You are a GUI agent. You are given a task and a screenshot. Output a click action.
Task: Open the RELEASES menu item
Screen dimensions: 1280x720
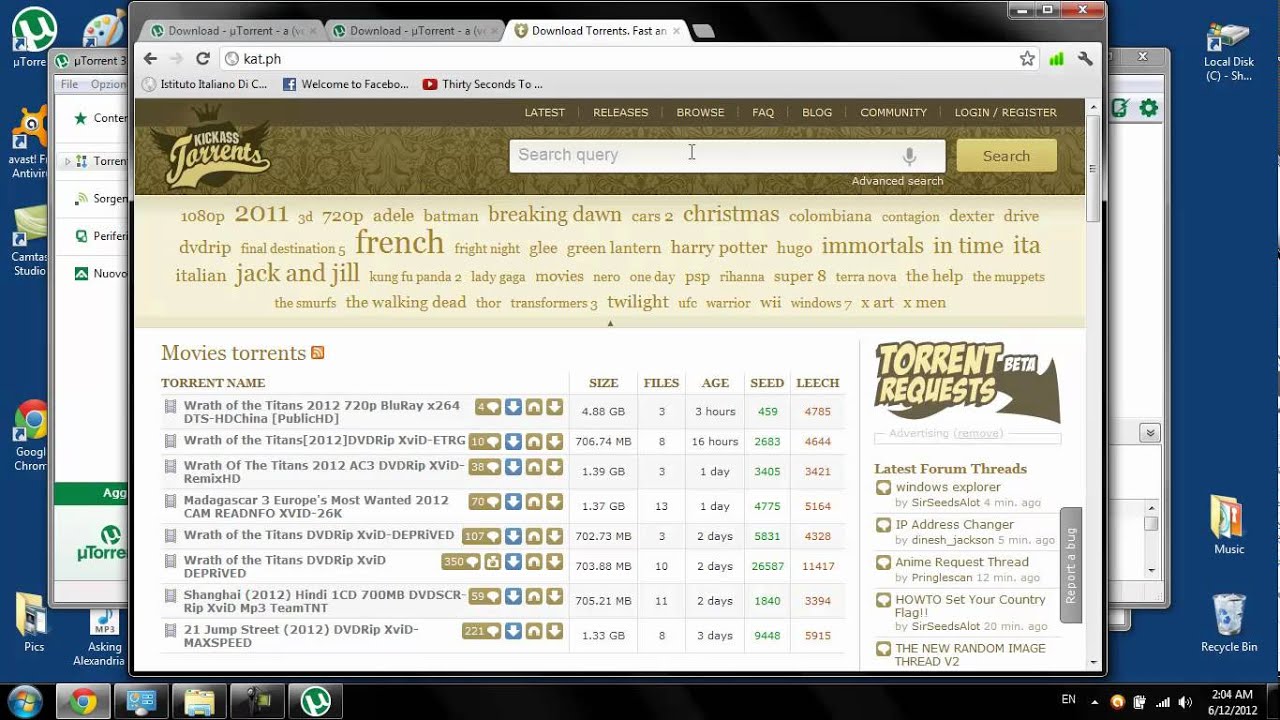(x=621, y=112)
